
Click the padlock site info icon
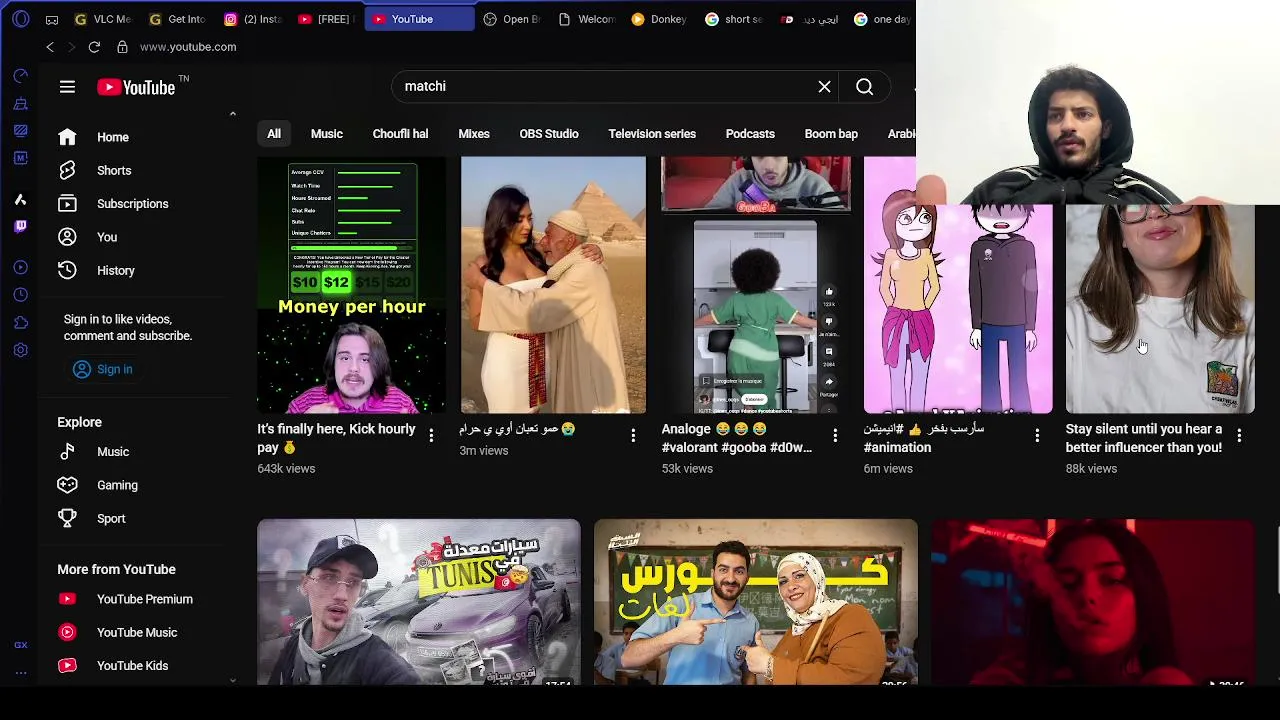click(122, 47)
